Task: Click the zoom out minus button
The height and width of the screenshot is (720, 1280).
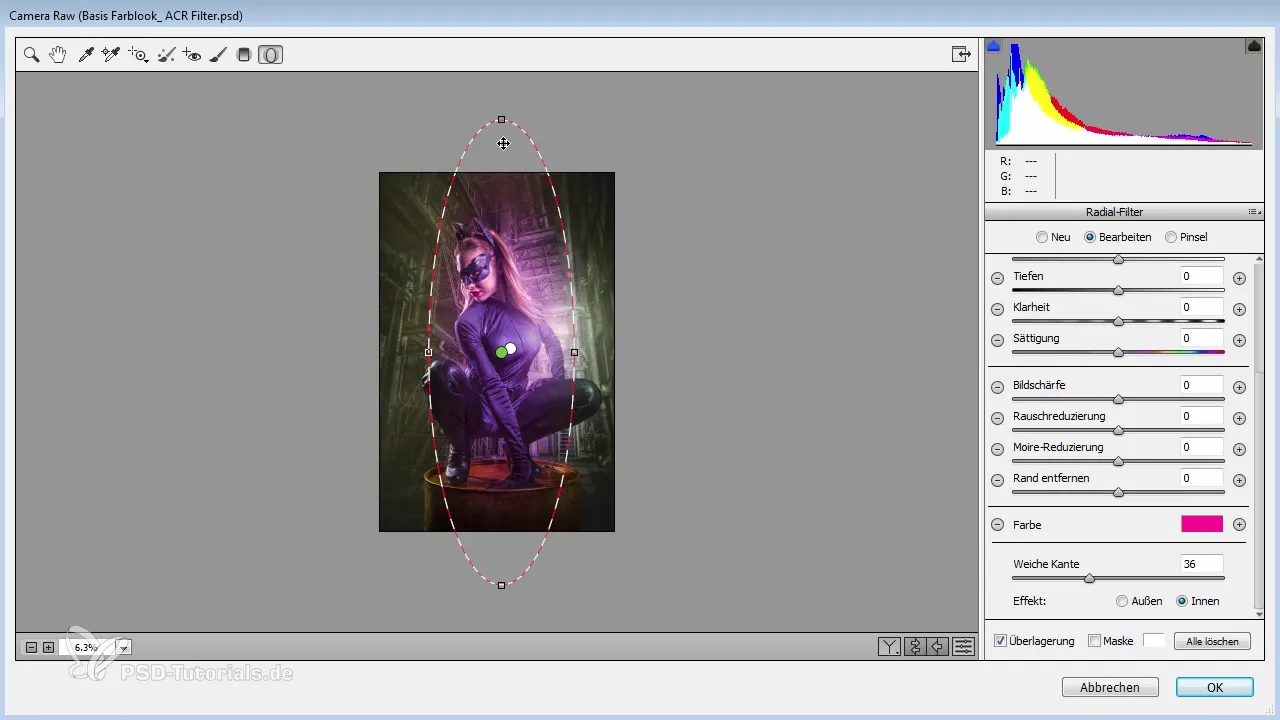Action: [31, 647]
